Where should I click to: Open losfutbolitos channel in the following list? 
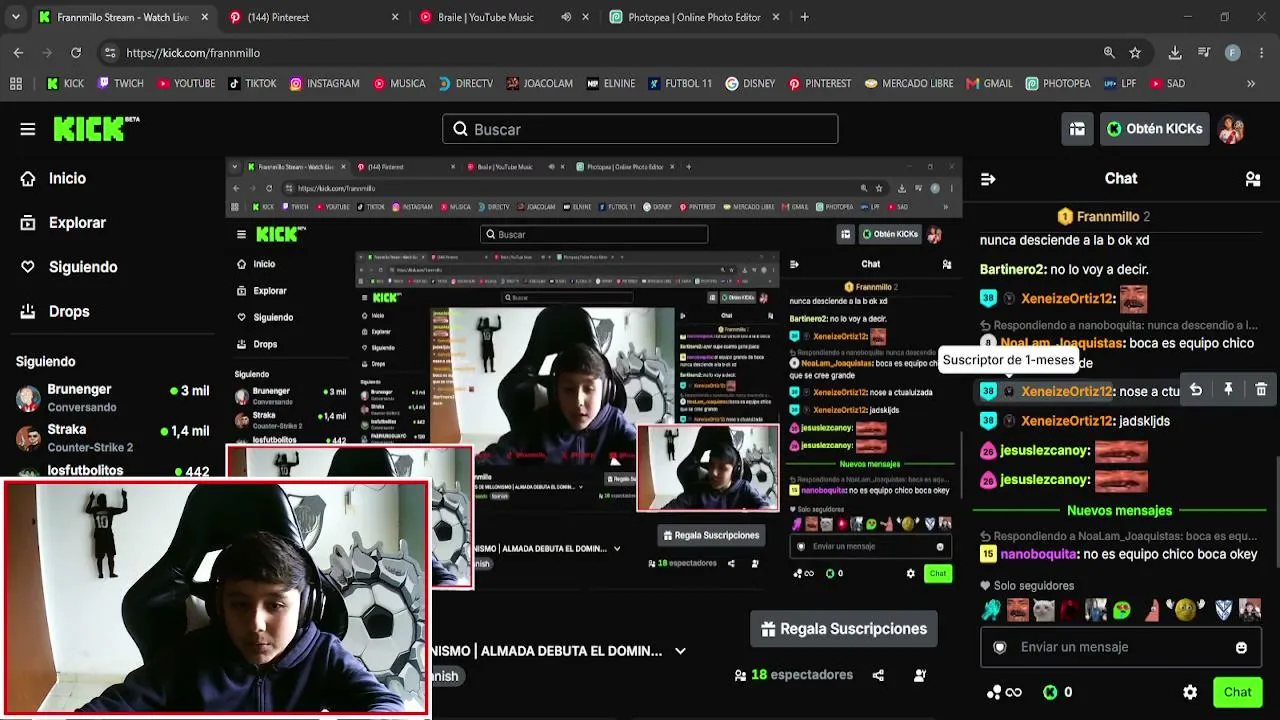click(x=112, y=470)
